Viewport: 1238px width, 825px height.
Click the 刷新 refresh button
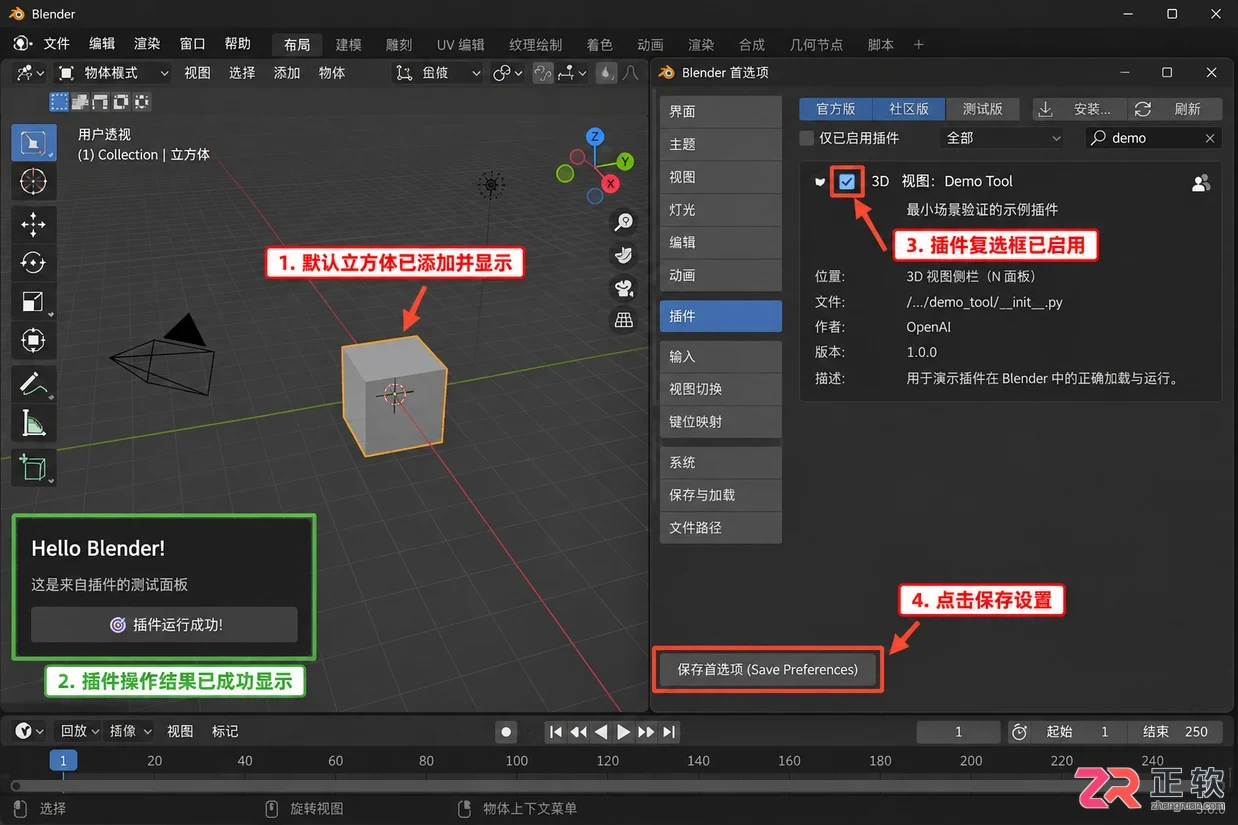pyautogui.click(x=1177, y=109)
